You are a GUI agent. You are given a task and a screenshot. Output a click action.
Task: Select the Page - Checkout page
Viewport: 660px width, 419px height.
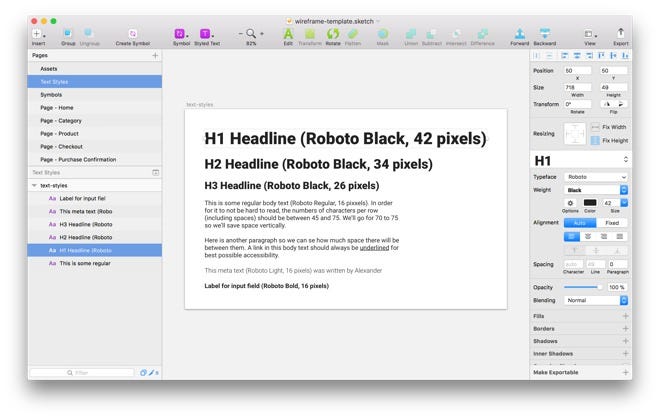click(95, 147)
